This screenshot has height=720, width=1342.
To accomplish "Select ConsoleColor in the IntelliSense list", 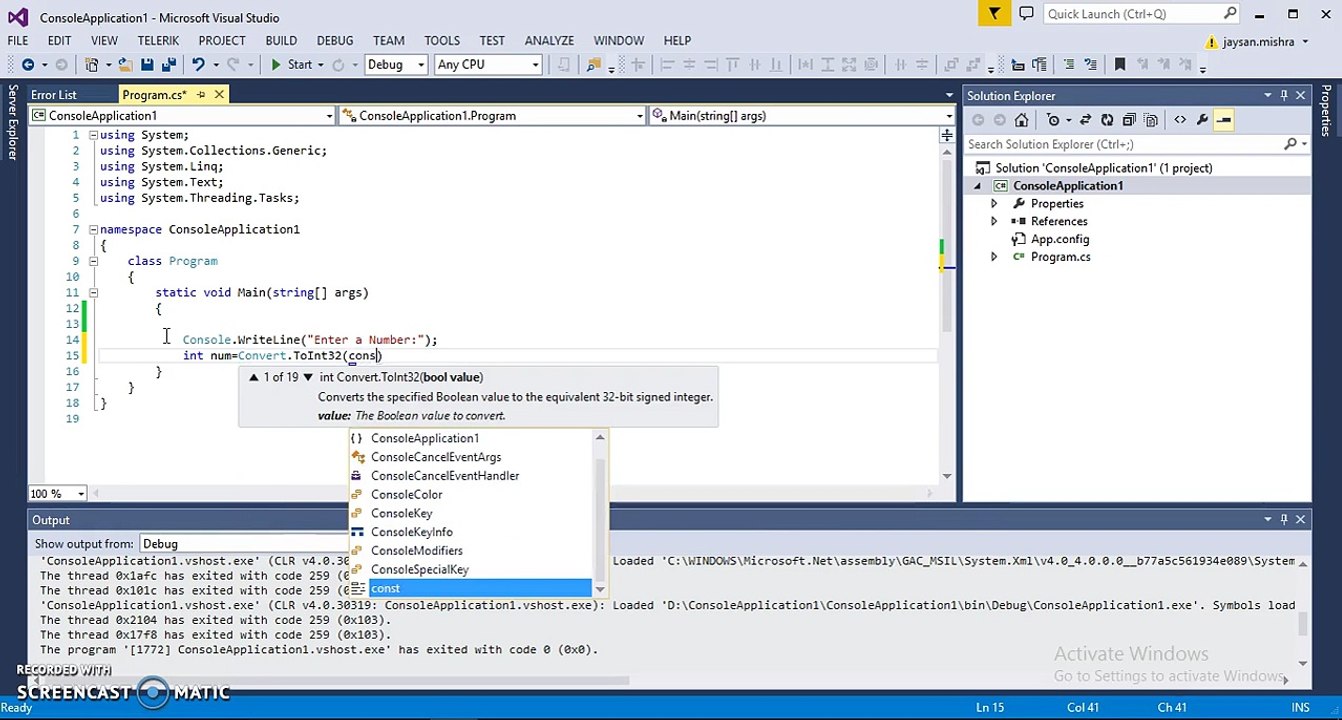I will (470, 494).
